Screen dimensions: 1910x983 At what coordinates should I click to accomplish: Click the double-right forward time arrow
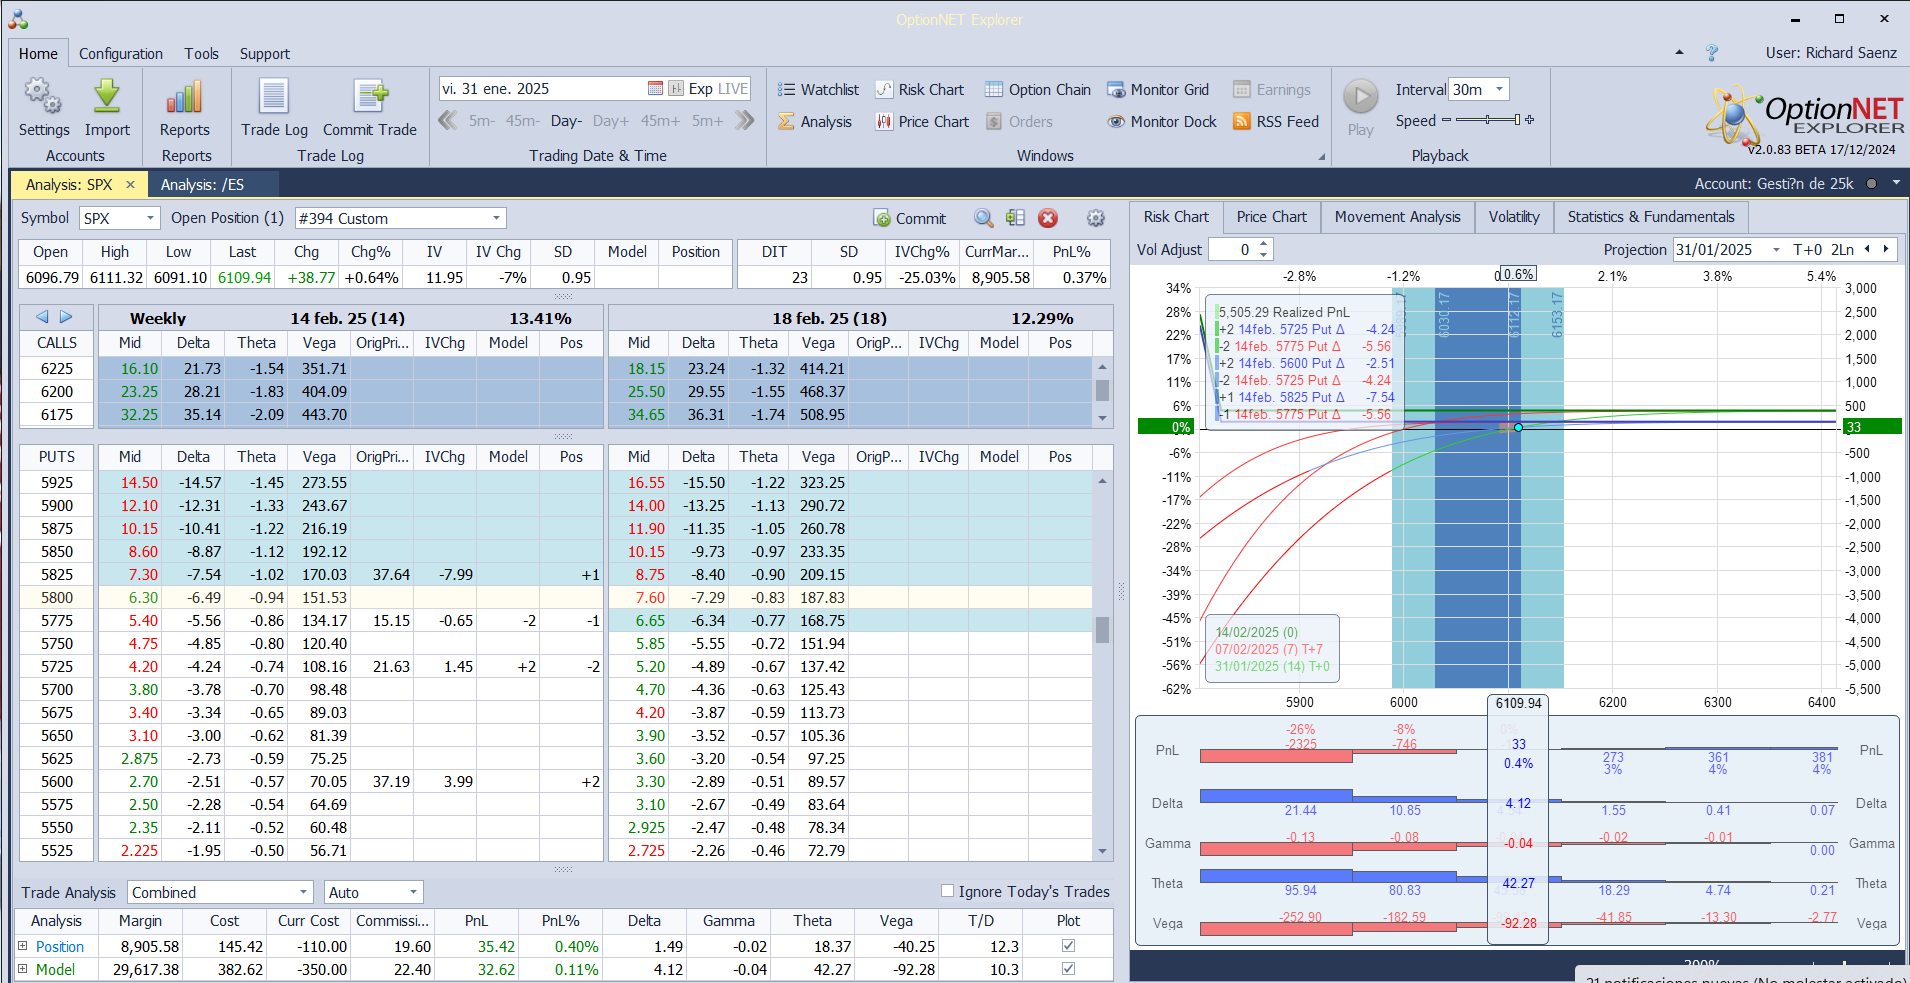pyautogui.click(x=744, y=121)
